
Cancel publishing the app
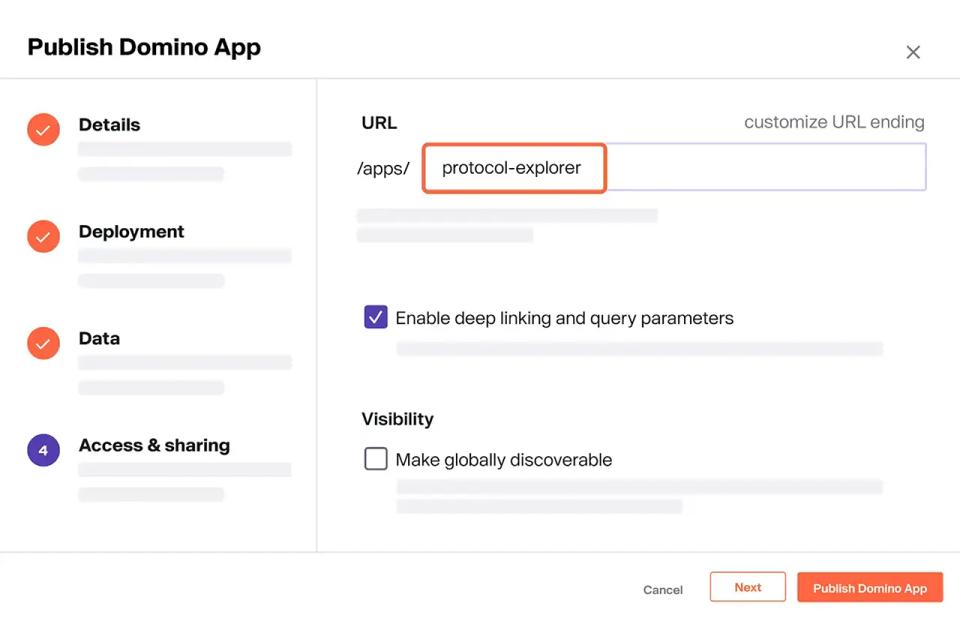pyautogui.click(x=662, y=590)
